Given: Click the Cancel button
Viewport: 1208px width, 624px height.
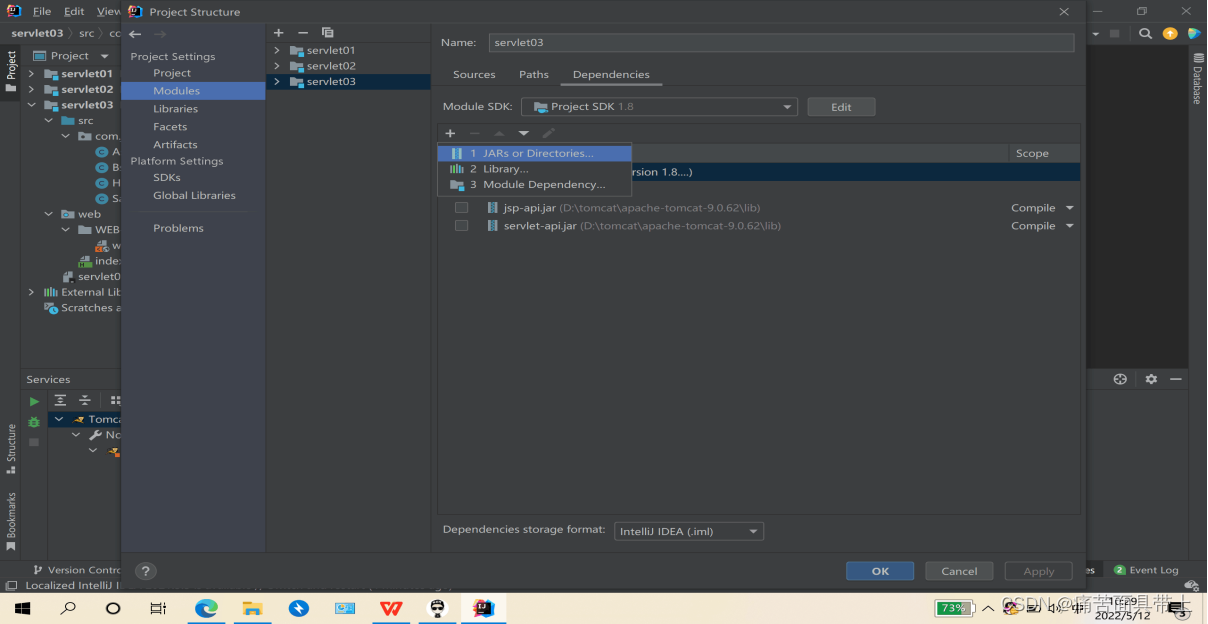Looking at the screenshot, I should pos(959,571).
